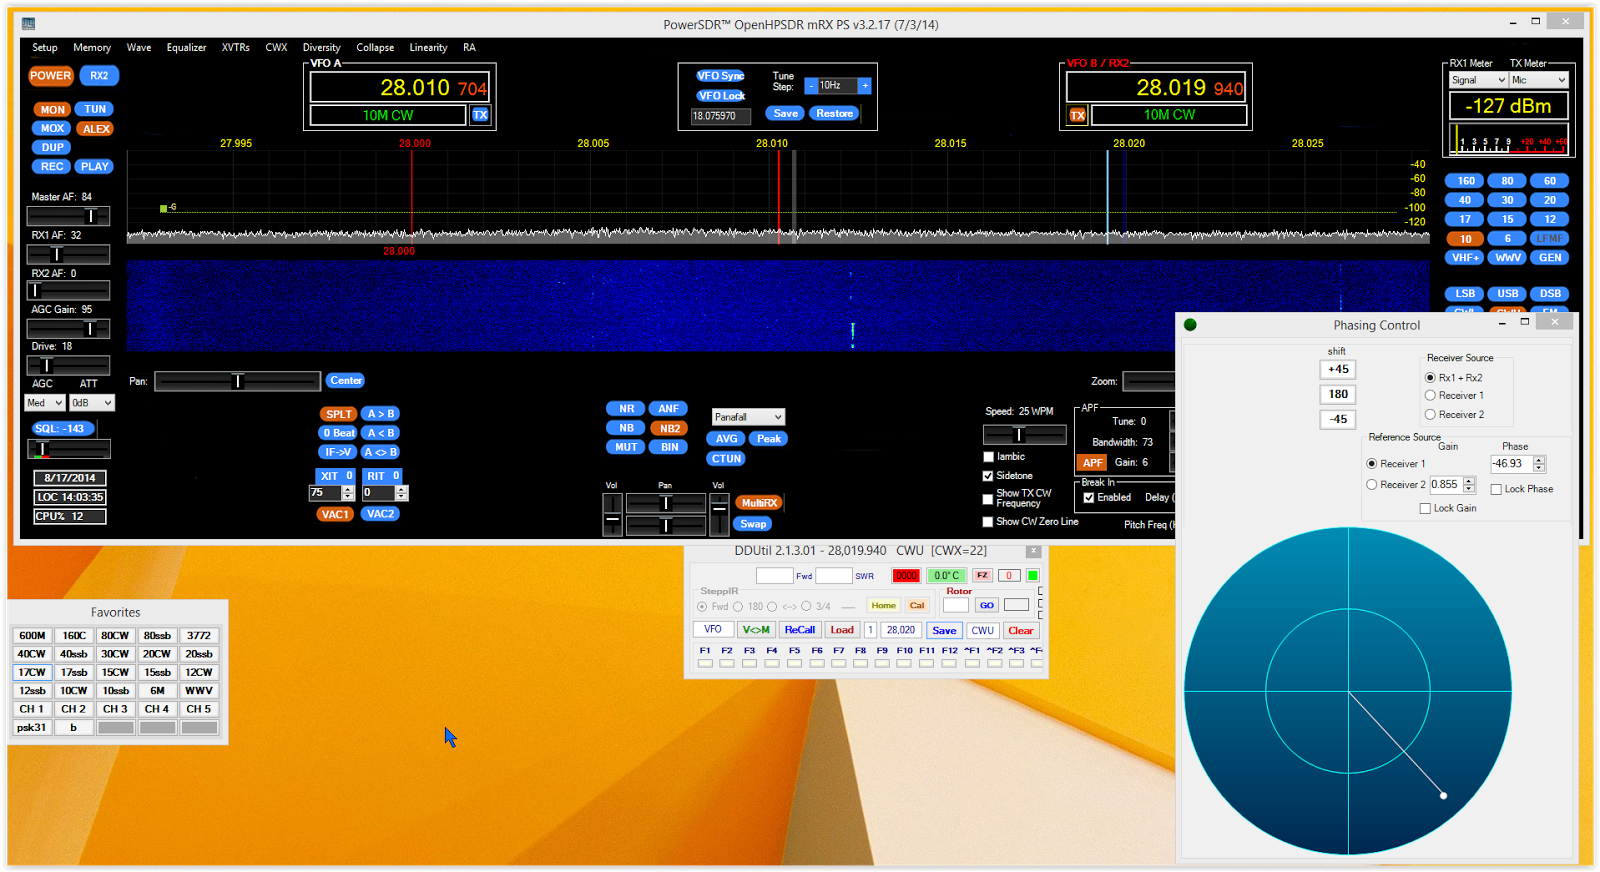Adjust the Master AF volume slider

coord(68,216)
